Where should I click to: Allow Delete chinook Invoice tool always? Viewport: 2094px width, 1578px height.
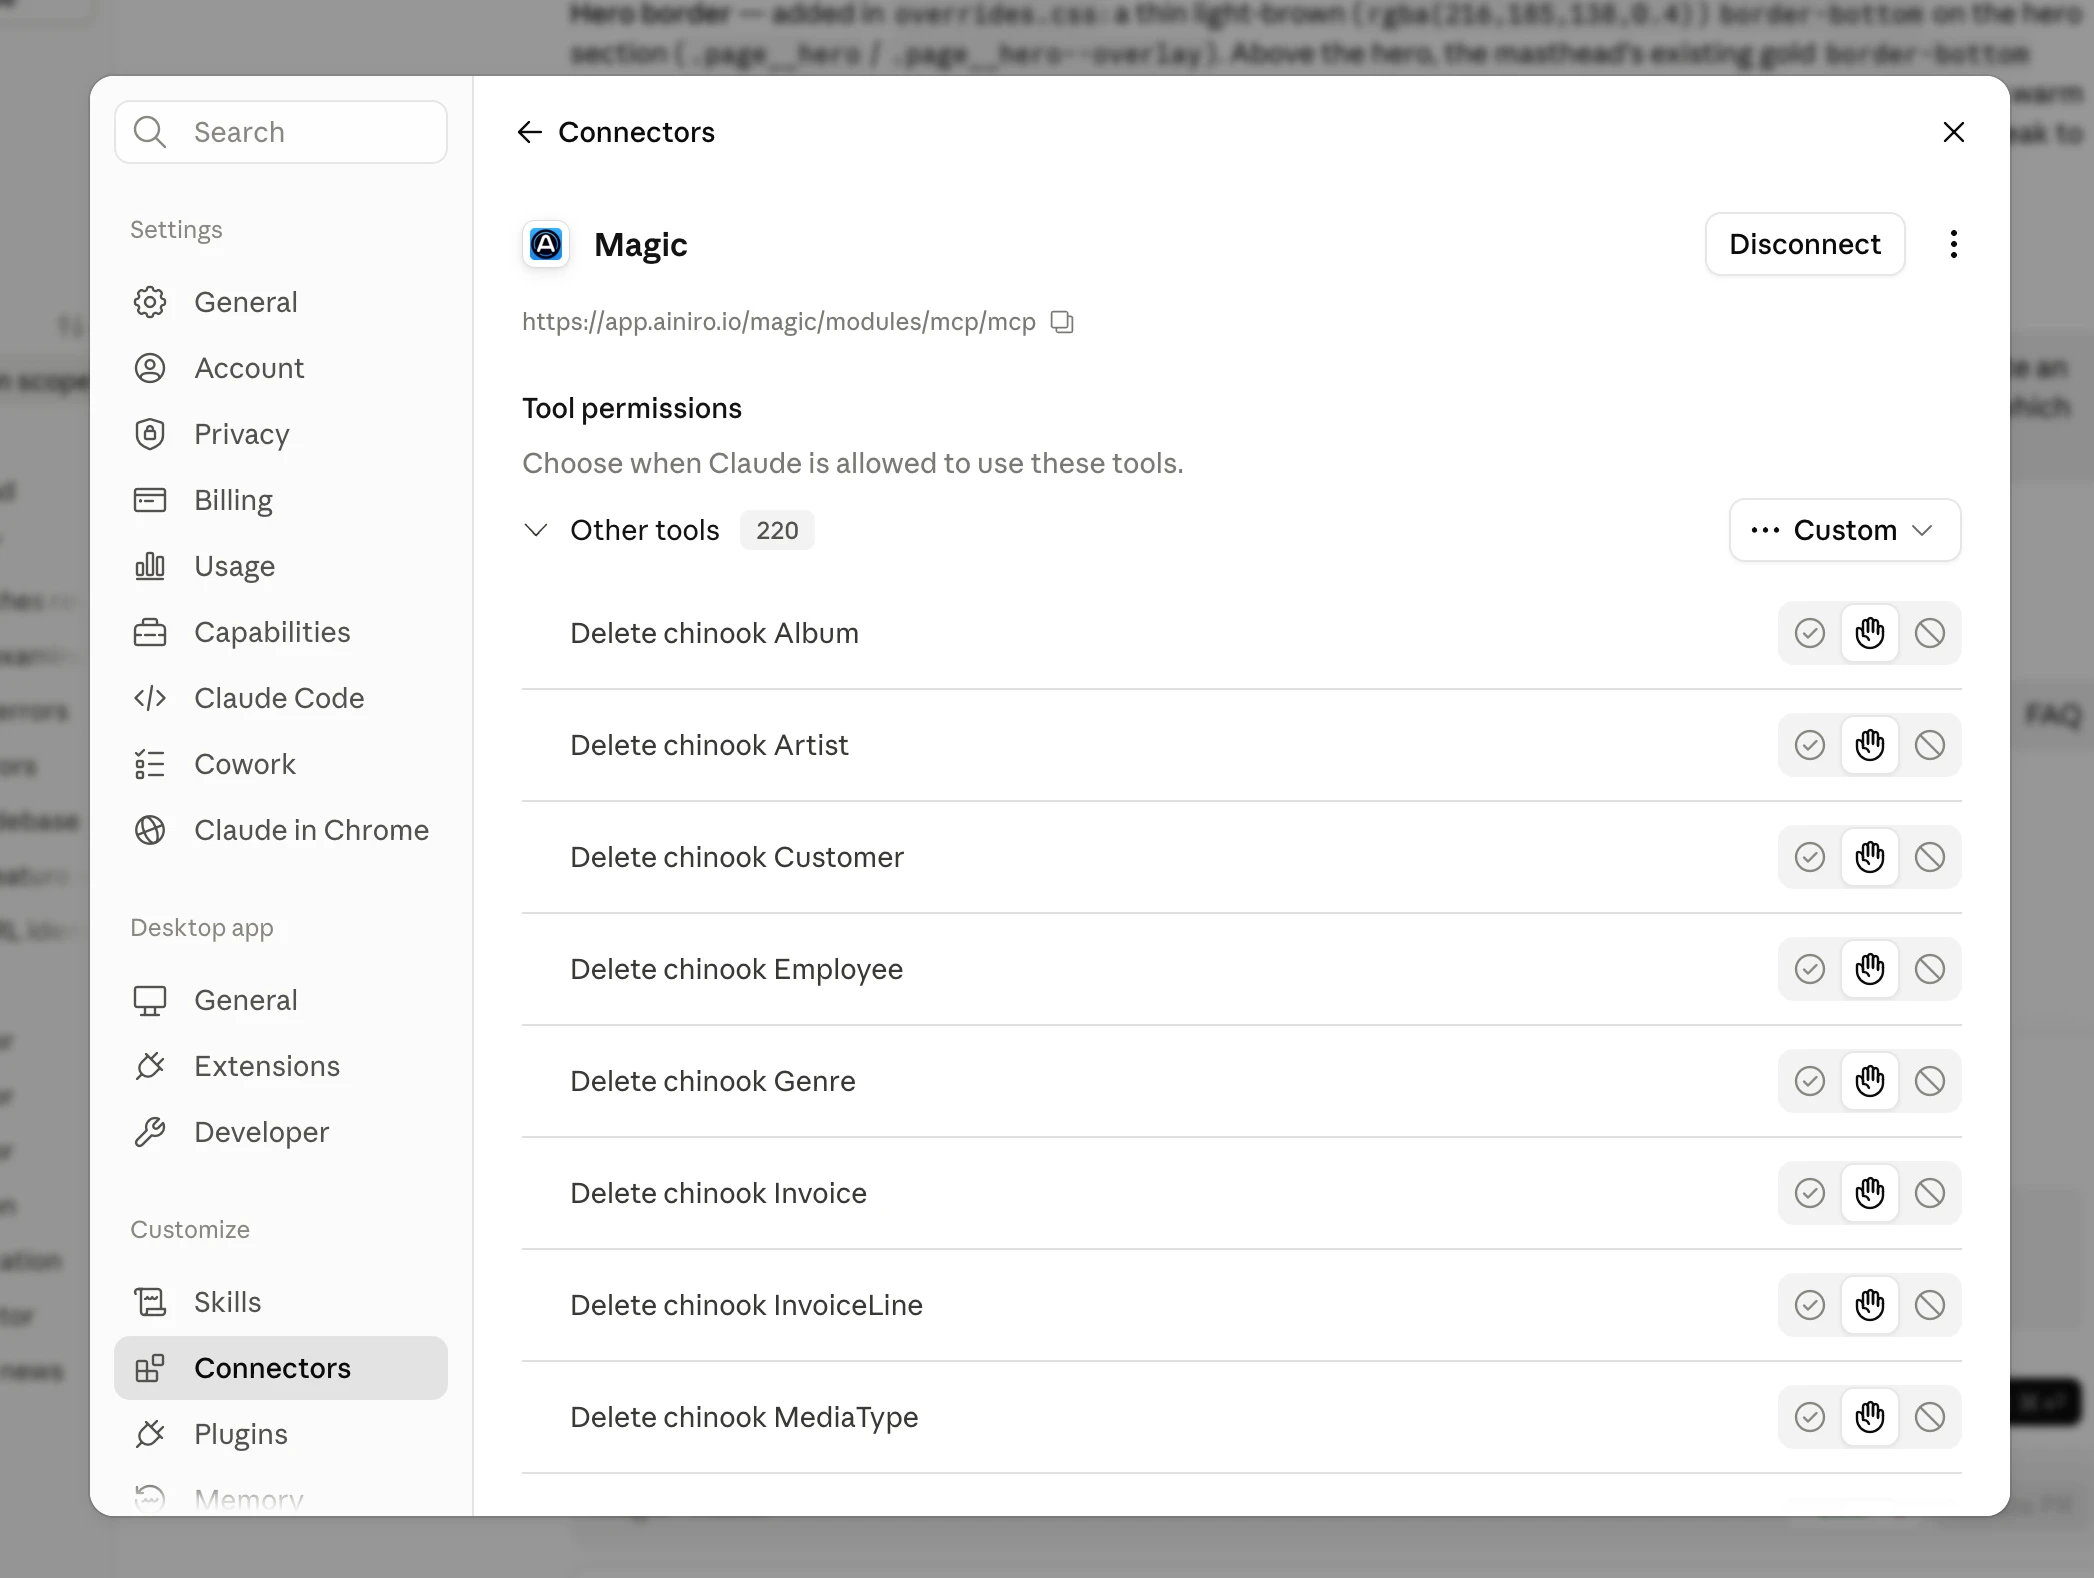coord(1809,1193)
